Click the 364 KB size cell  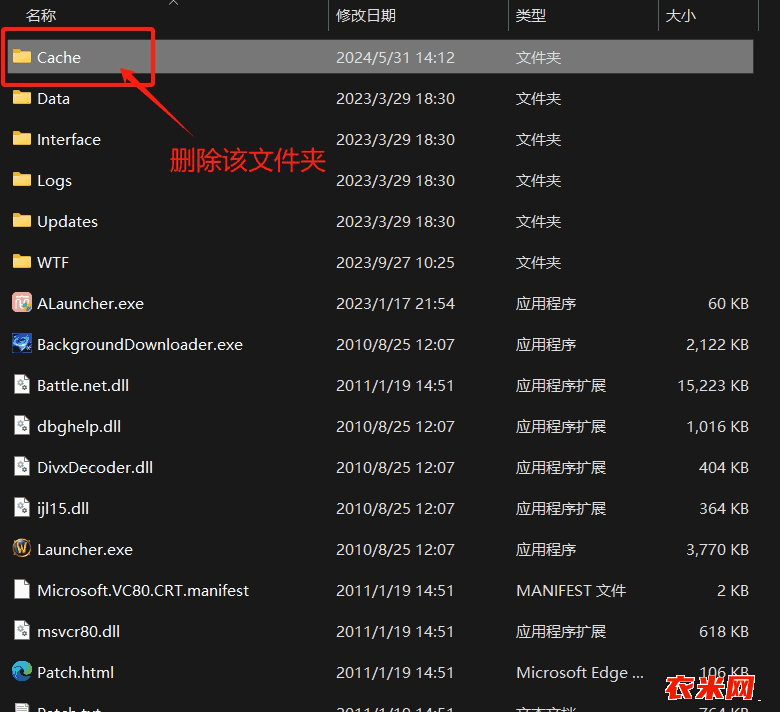coord(723,509)
